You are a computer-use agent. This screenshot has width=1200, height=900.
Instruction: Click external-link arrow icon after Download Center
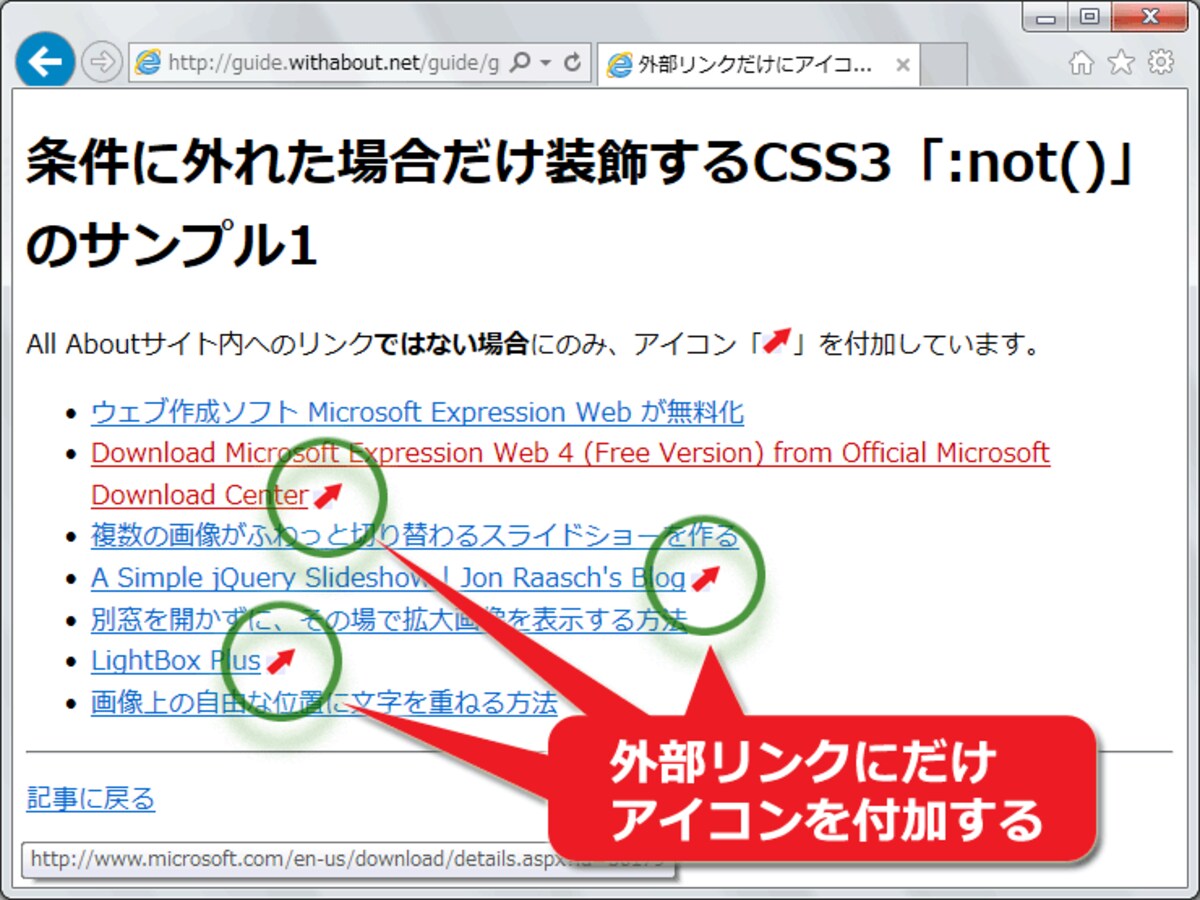point(328,495)
